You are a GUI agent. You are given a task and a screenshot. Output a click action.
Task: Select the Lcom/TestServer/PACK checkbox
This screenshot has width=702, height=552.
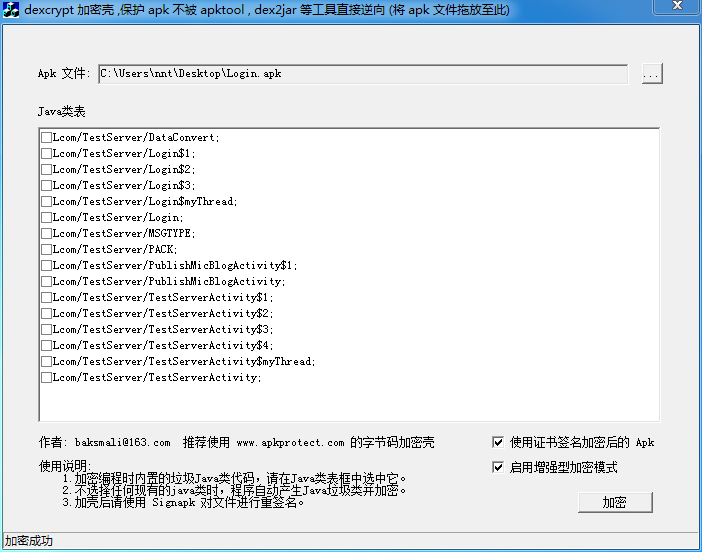click(46, 249)
